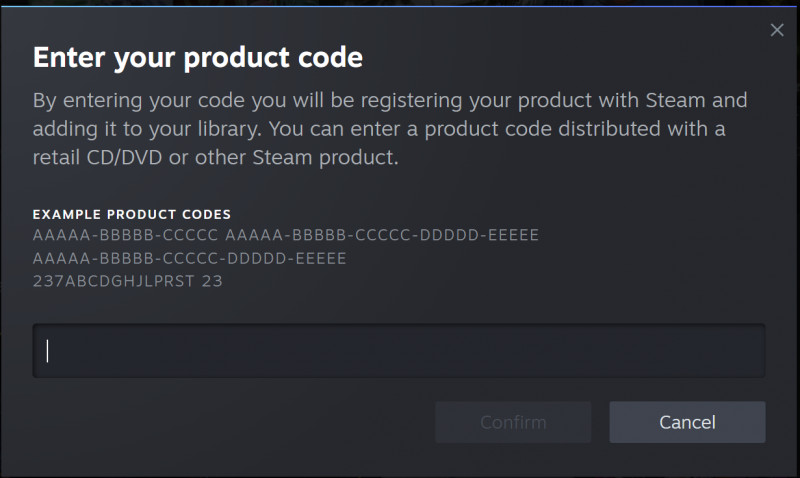Click the dark backdrop strip above the dialog
The height and width of the screenshot is (478, 800).
400,3
